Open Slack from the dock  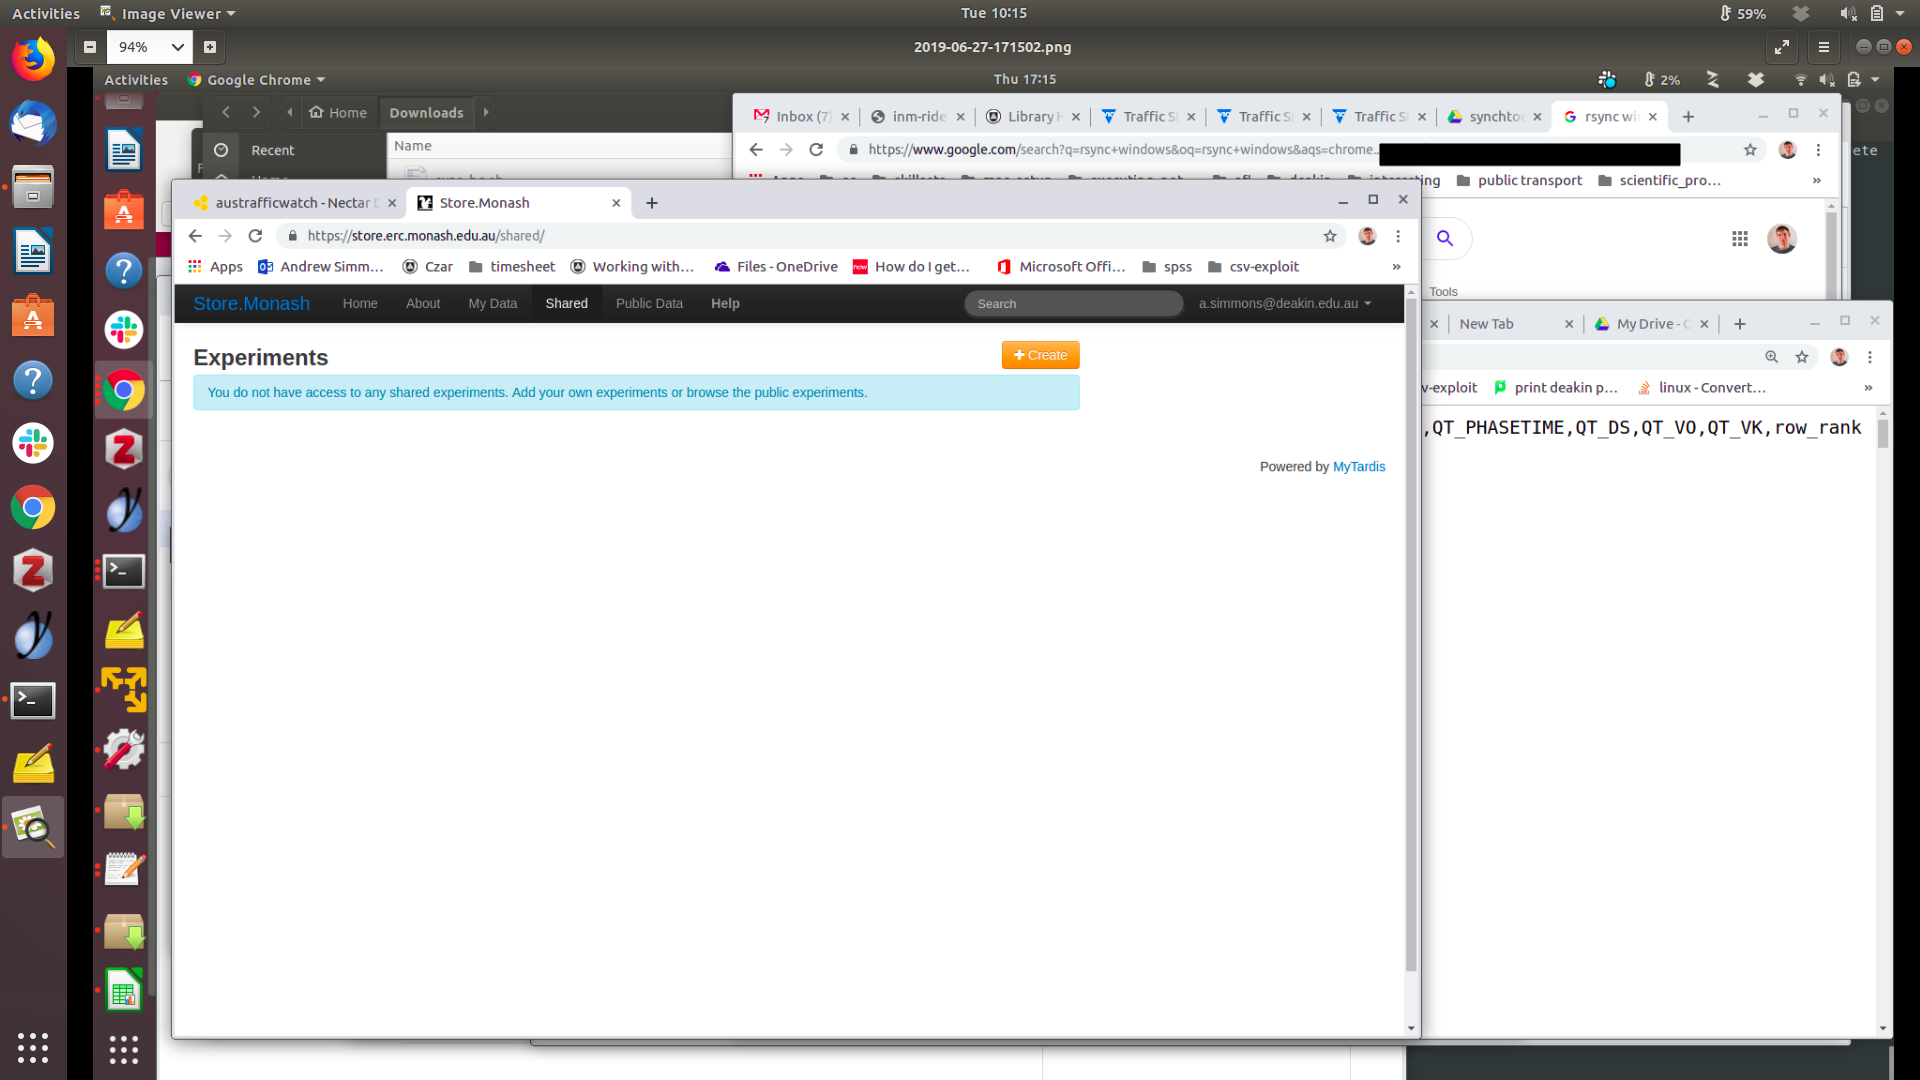[33, 443]
